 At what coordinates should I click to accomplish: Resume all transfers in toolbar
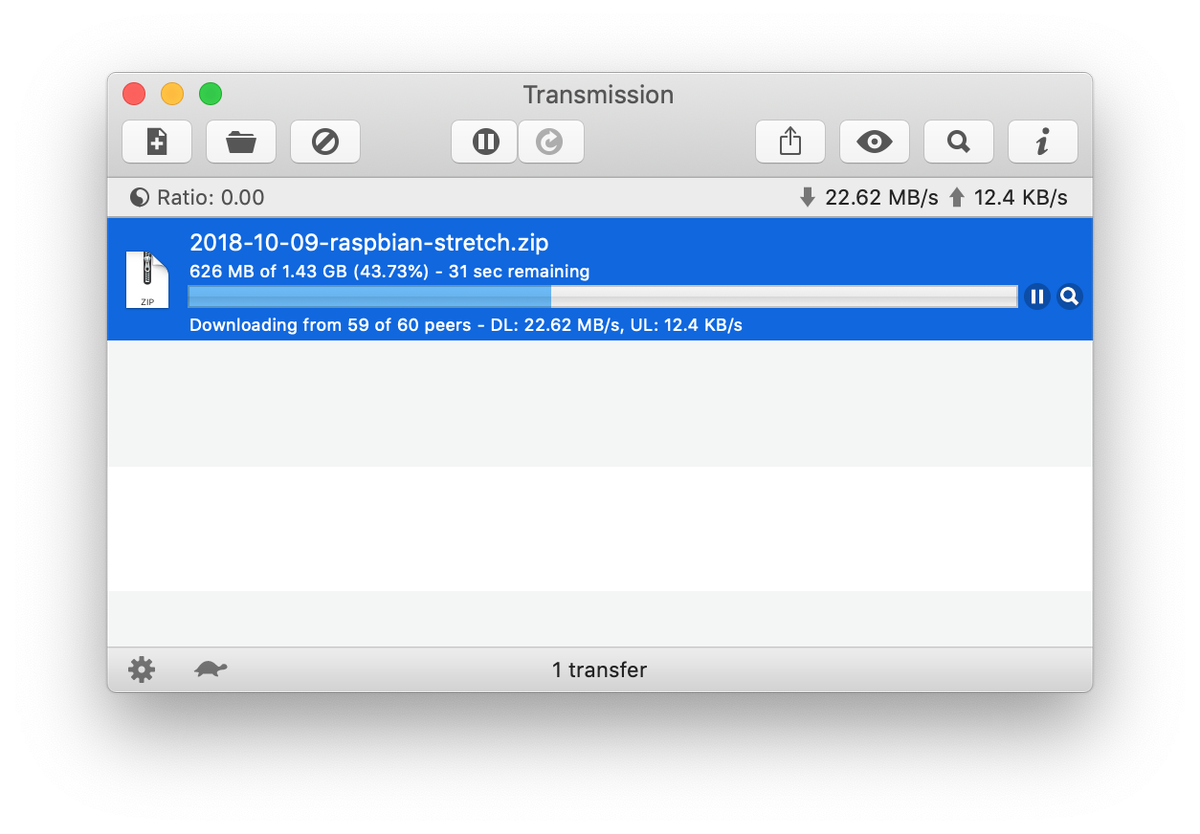click(551, 142)
